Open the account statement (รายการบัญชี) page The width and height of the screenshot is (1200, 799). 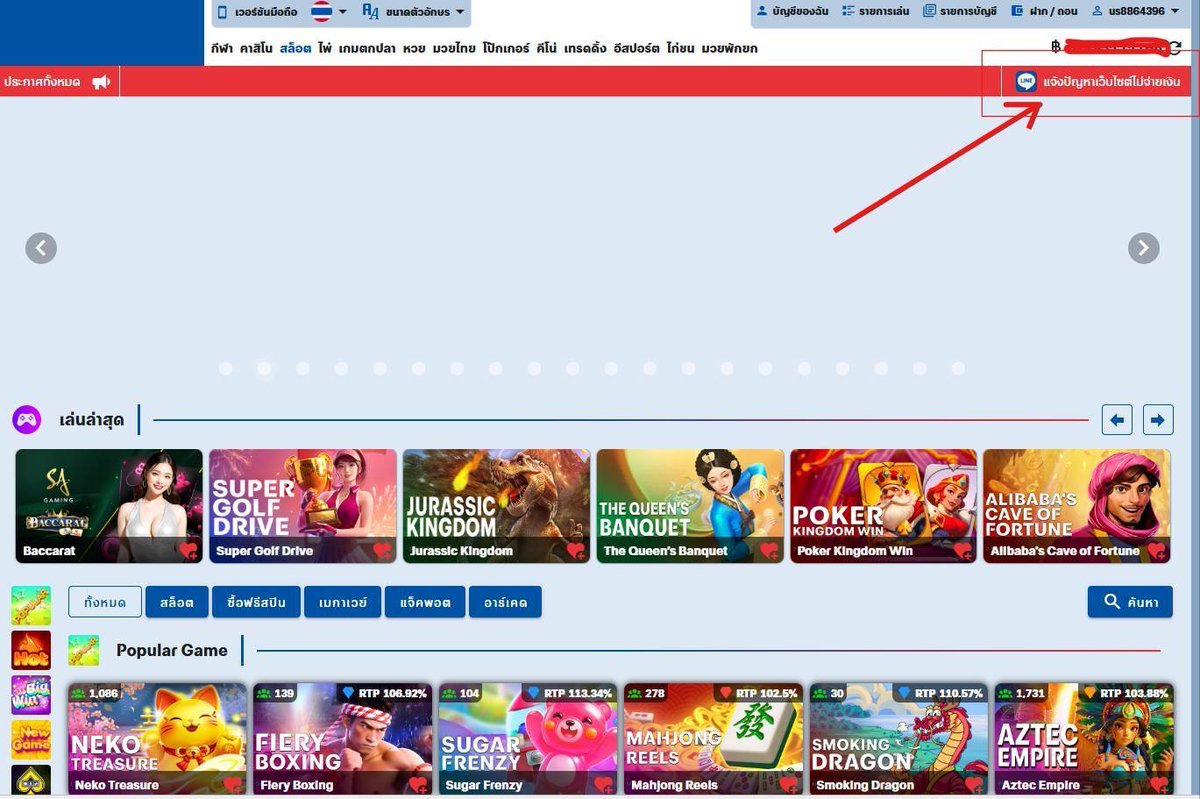click(x=960, y=12)
